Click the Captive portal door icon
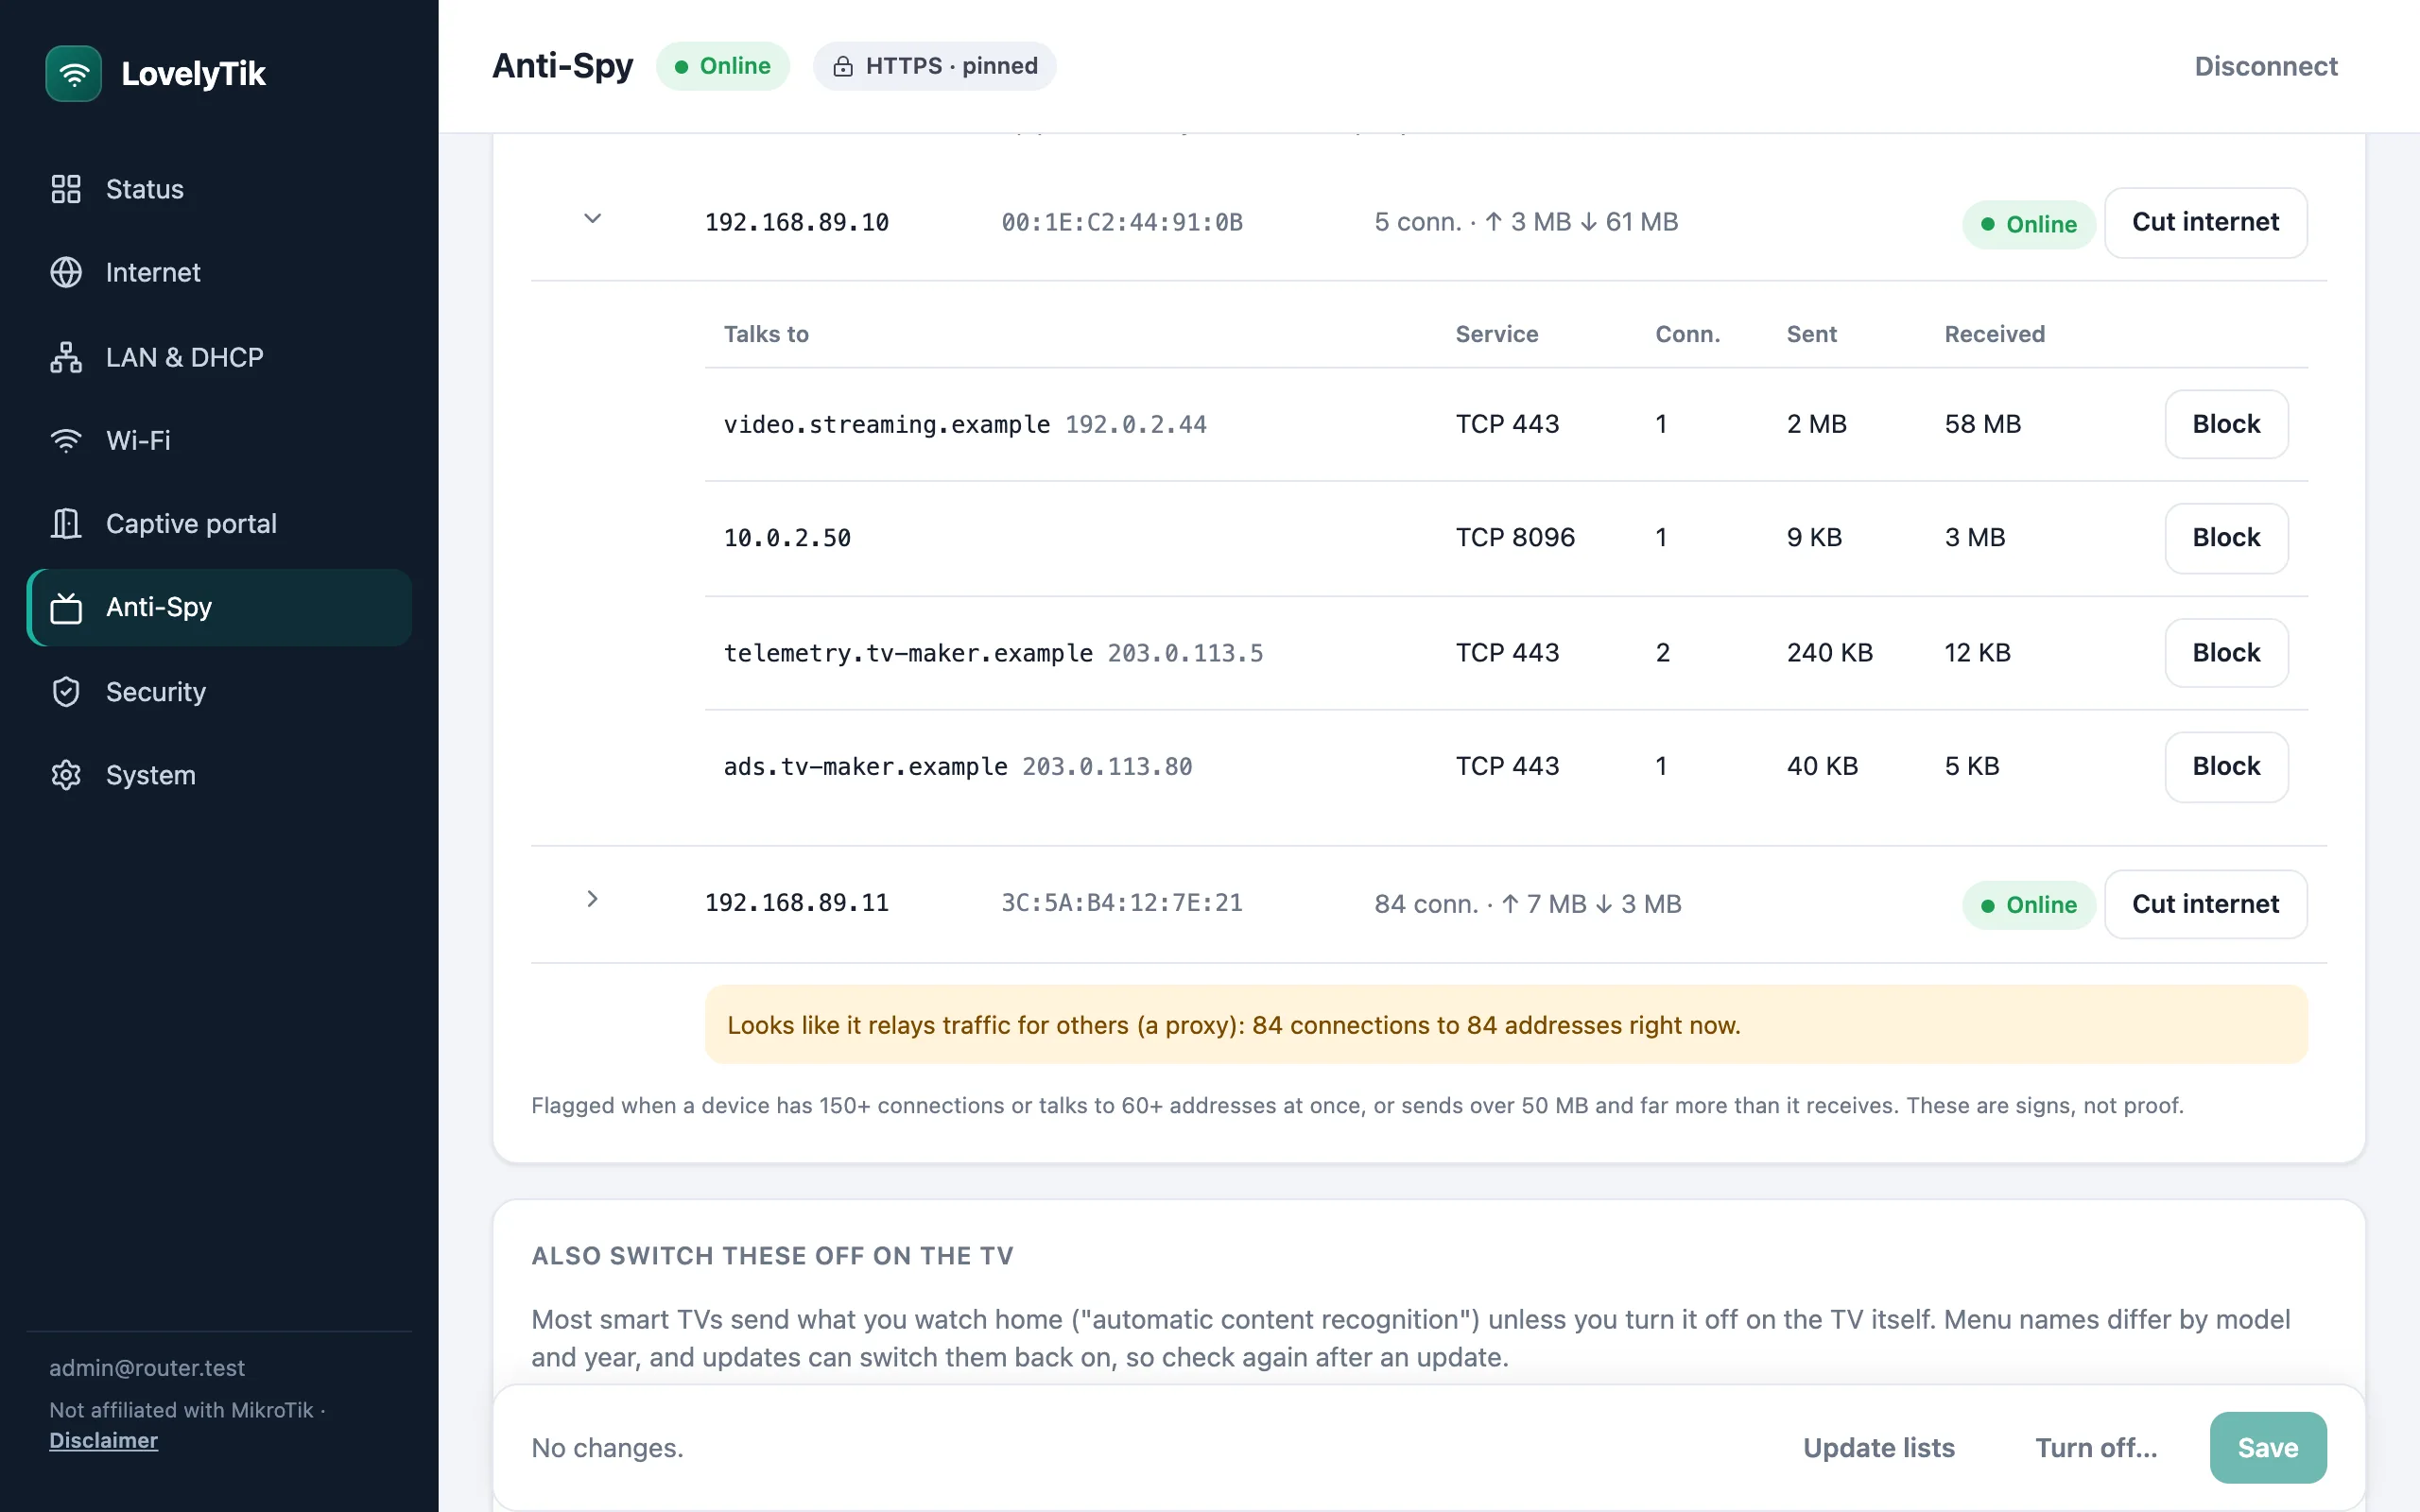This screenshot has height=1512, width=2420. click(x=66, y=523)
